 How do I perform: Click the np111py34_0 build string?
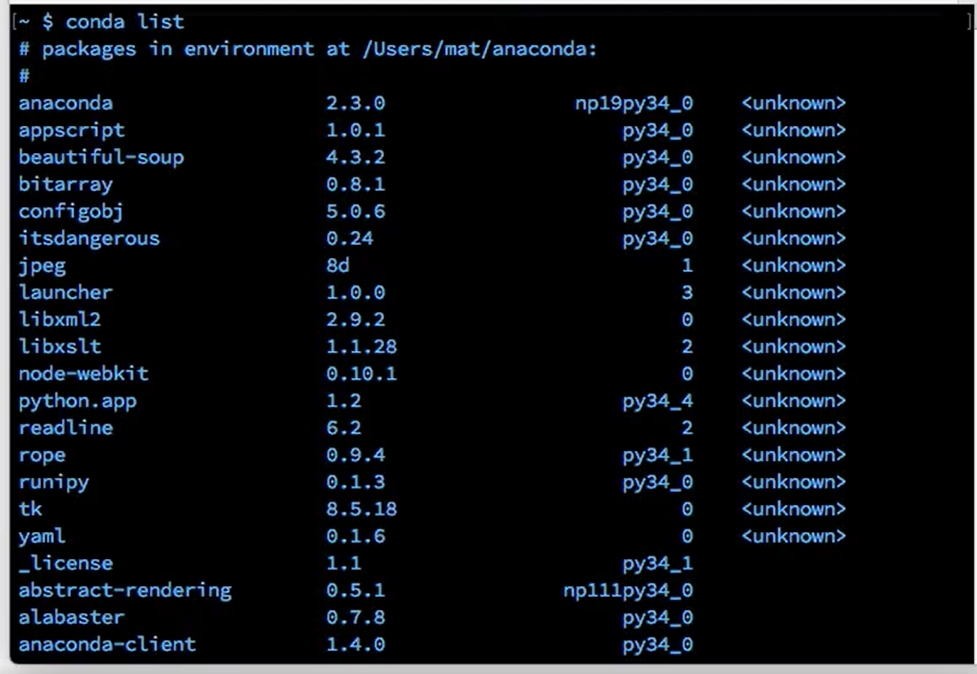click(x=627, y=590)
